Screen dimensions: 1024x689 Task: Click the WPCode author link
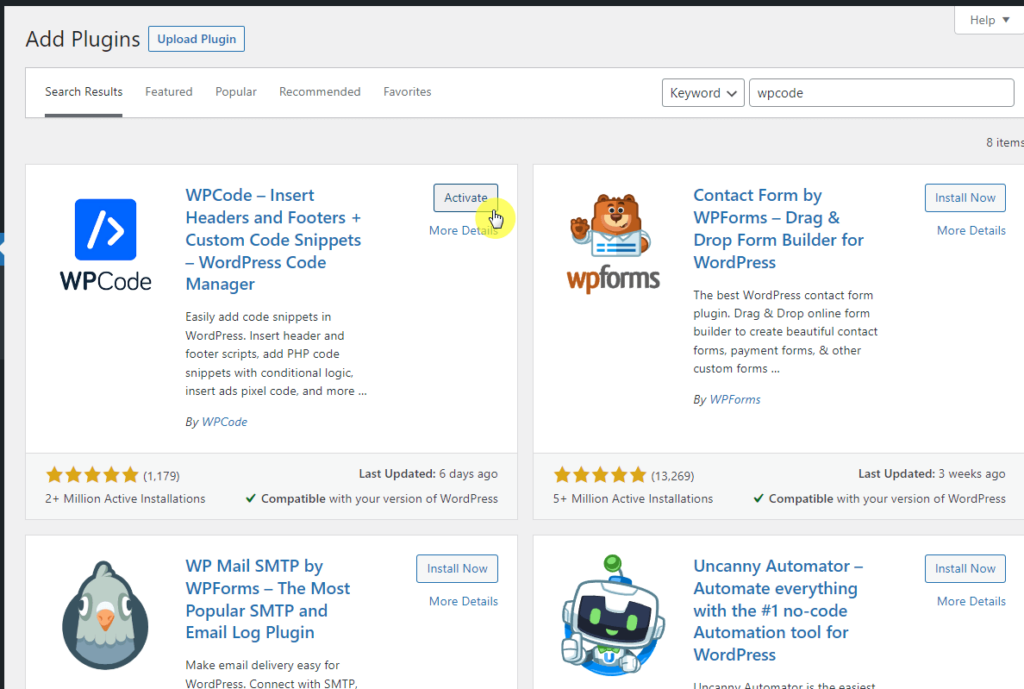tap(225, 422)
